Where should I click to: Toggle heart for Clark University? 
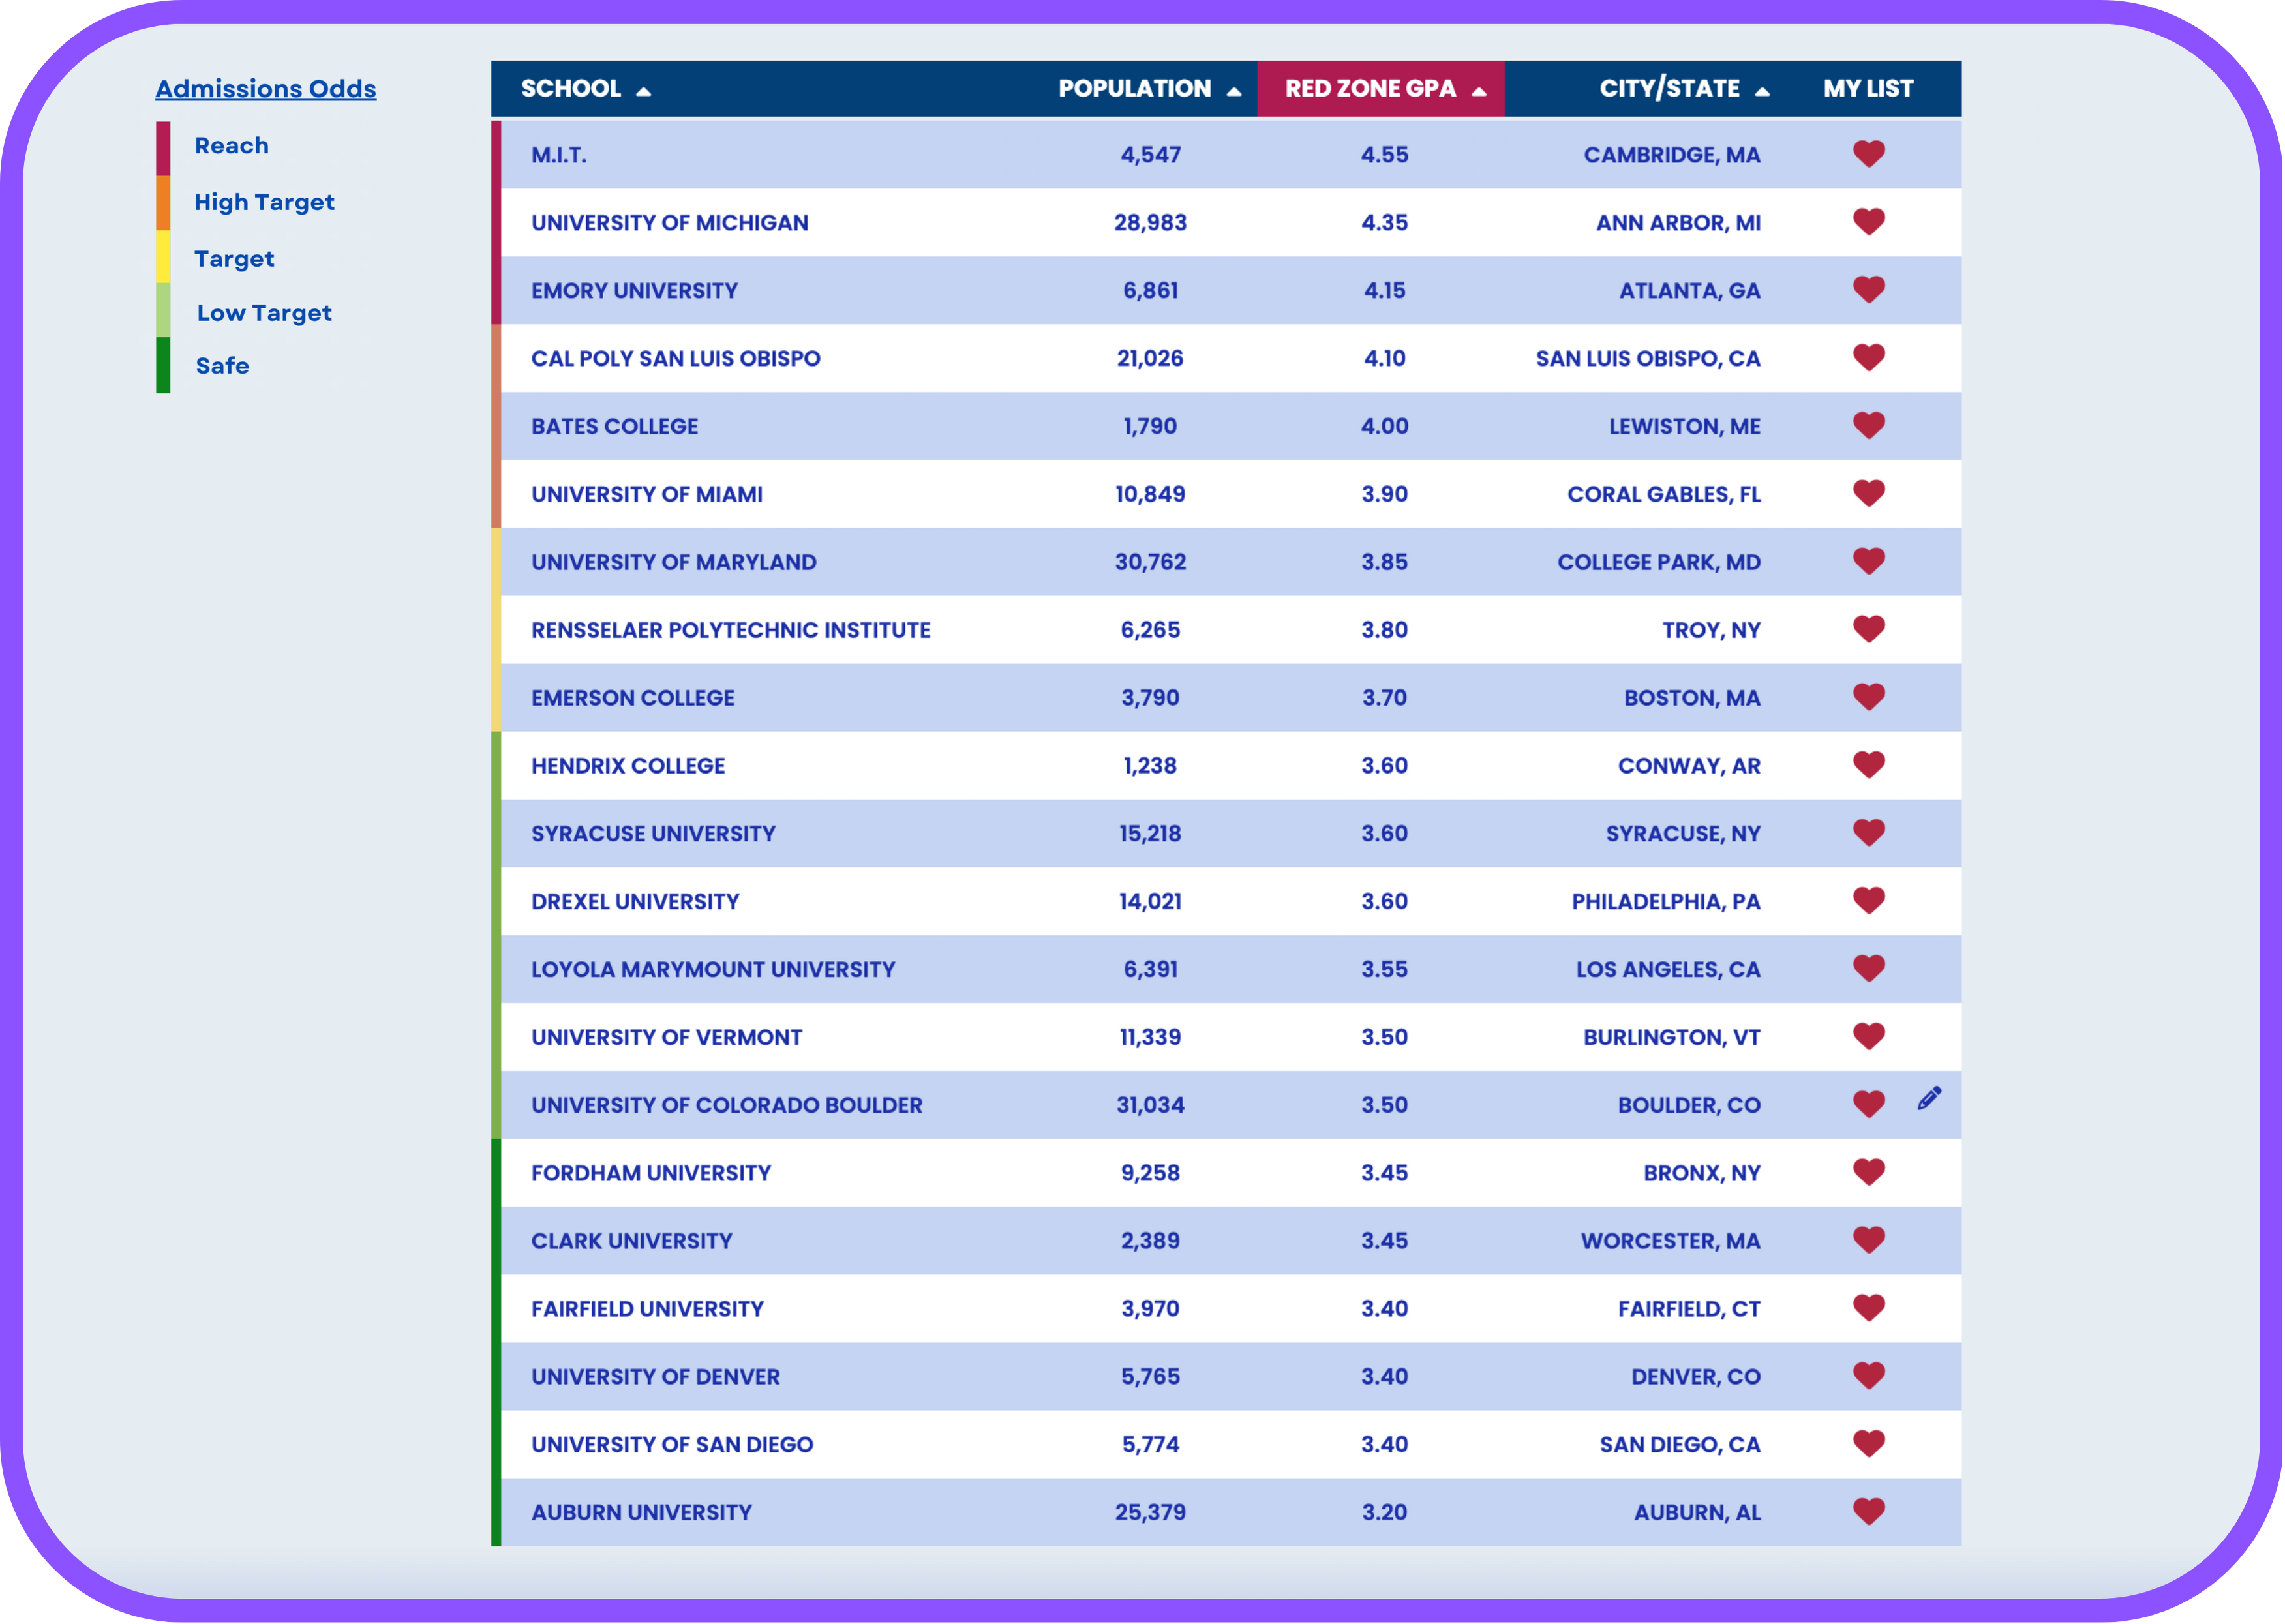click(x=1869, y=1241)
